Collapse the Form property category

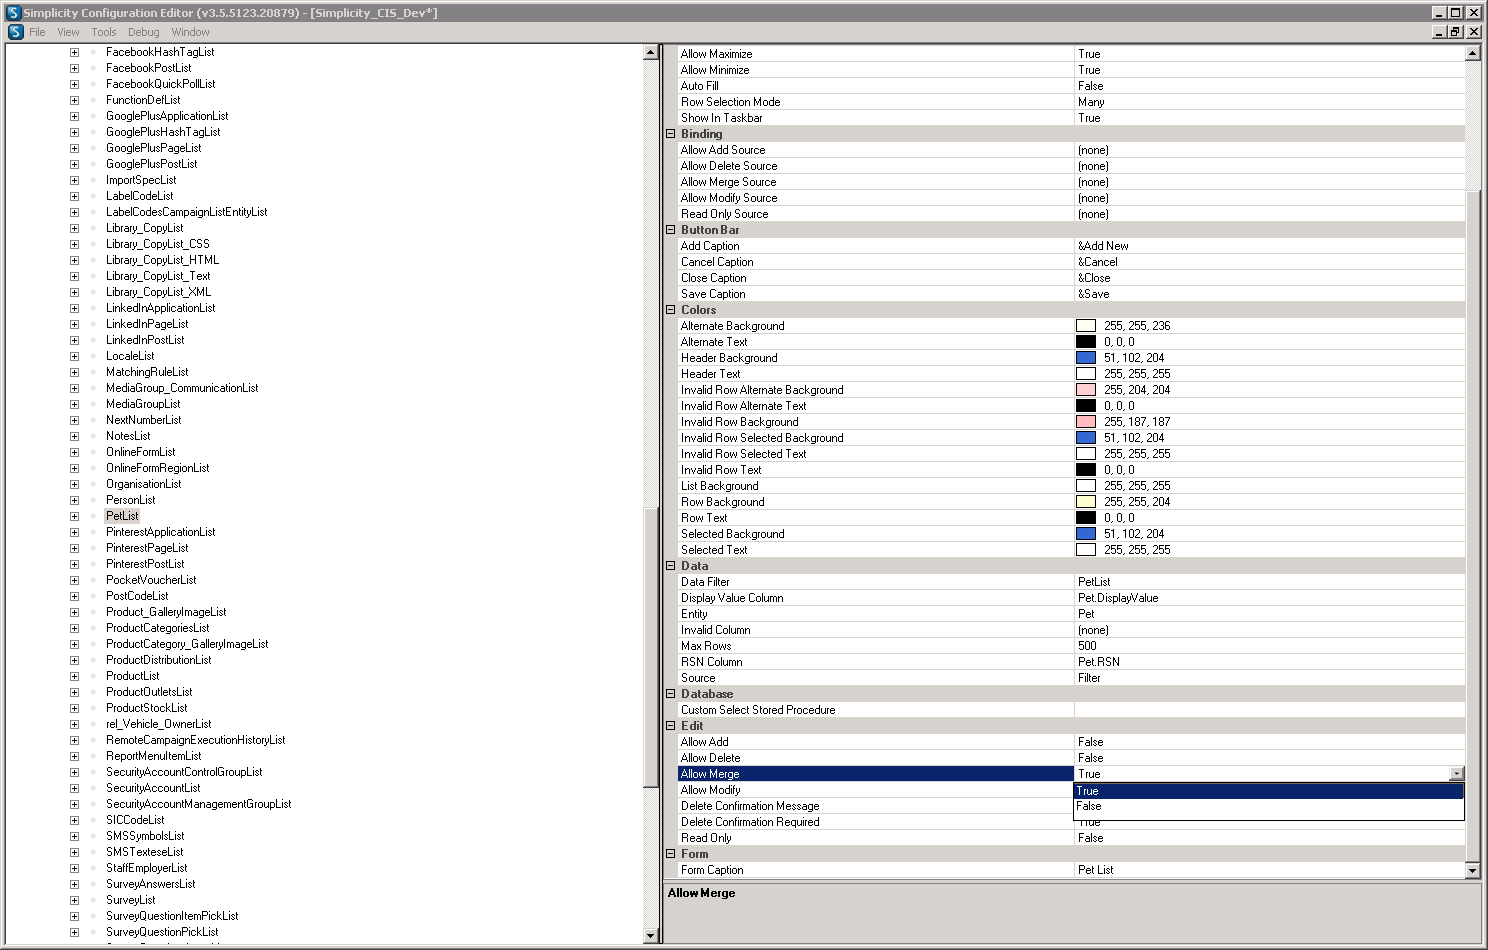671,854
